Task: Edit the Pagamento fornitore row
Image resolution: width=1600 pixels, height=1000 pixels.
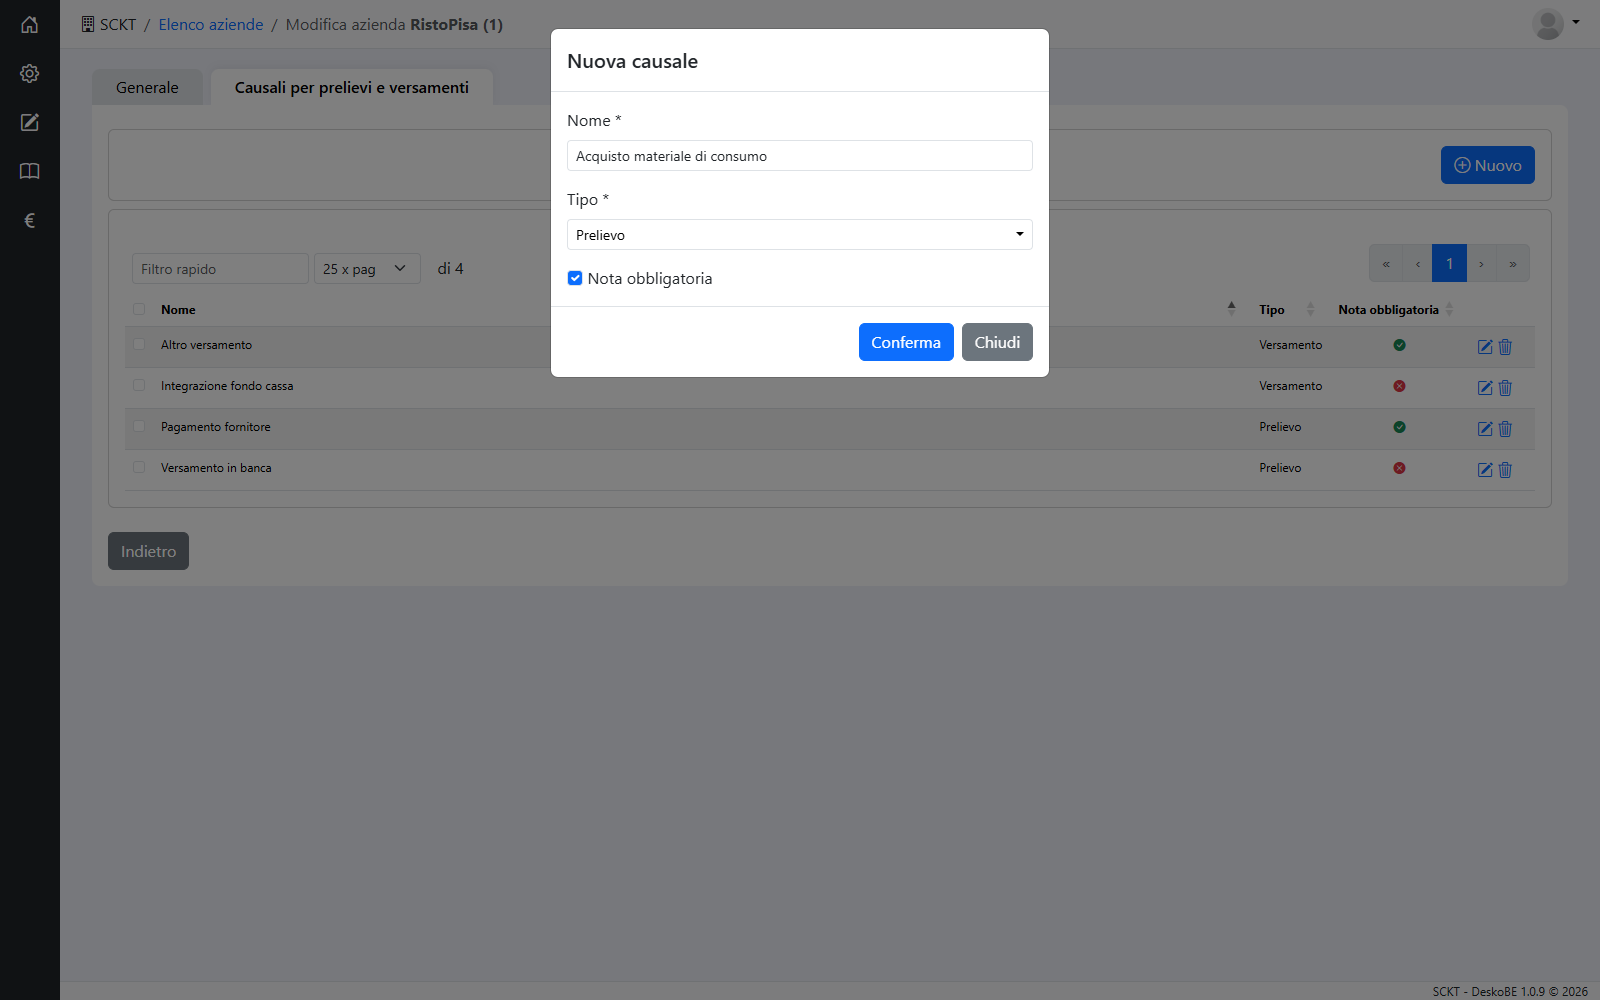Action: click(x=1485, y=429)
